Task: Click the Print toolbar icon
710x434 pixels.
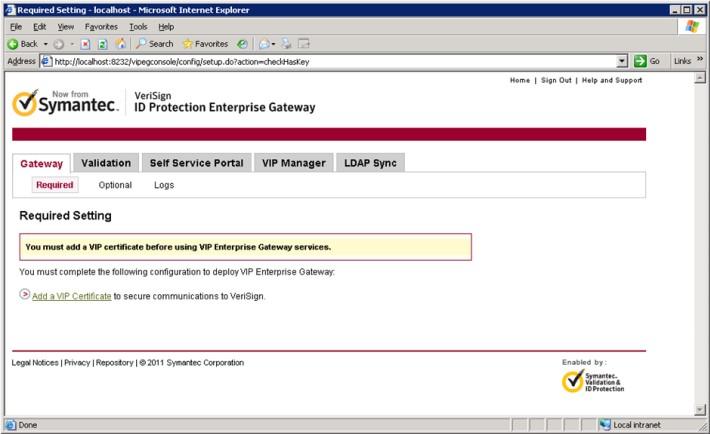Action: coord(286,44)
